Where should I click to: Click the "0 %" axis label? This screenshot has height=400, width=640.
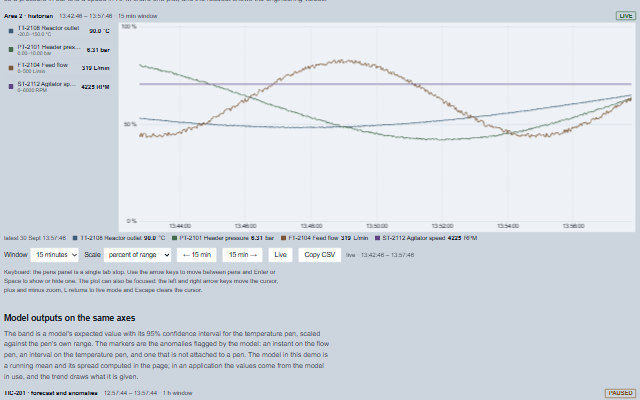pos(131,221)
